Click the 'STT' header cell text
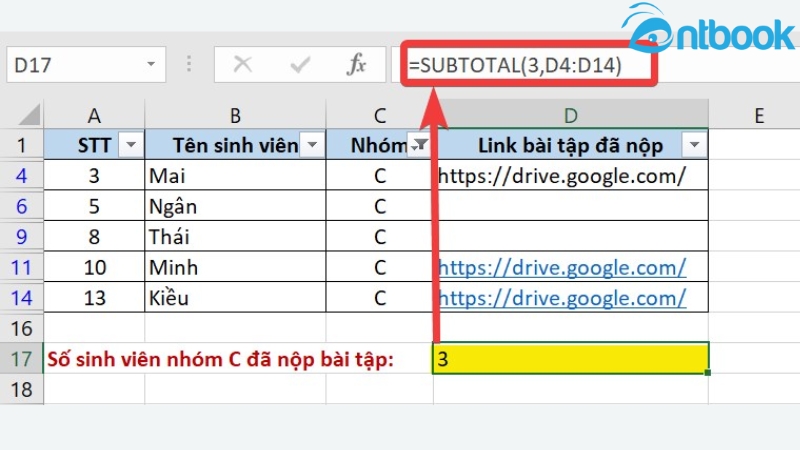 (94, 145)
